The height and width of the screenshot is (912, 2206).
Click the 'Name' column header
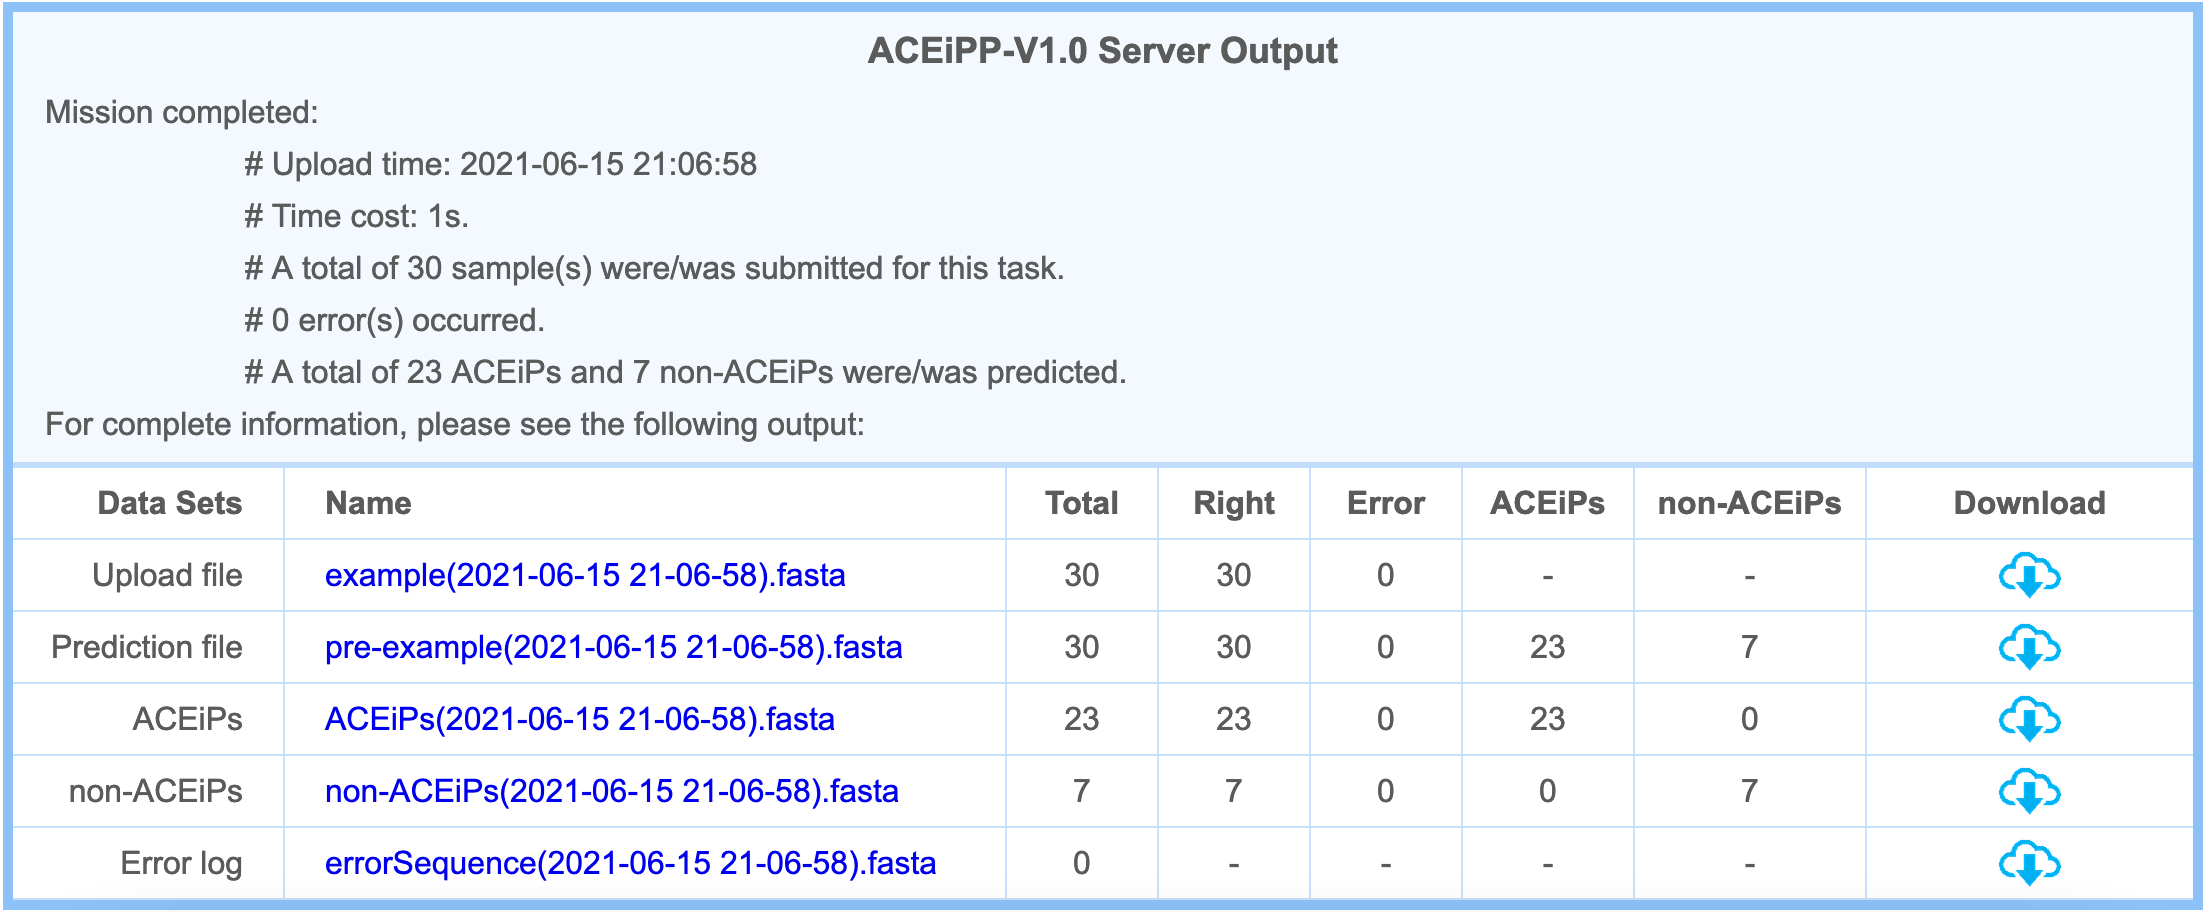368,503
